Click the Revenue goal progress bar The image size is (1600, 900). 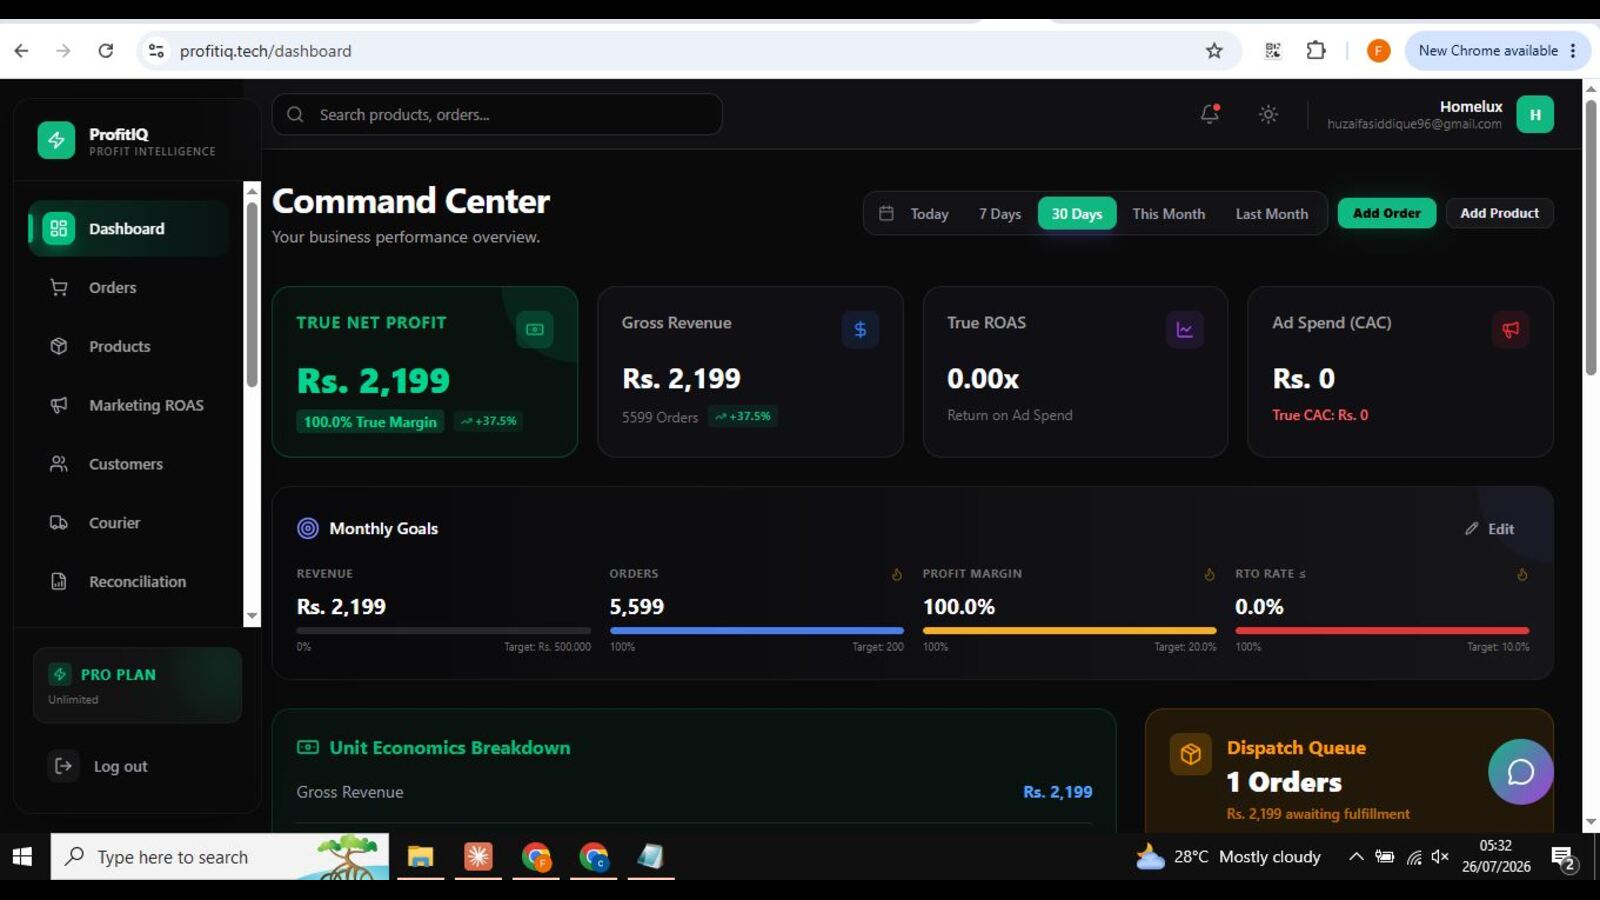coord(444,631)
